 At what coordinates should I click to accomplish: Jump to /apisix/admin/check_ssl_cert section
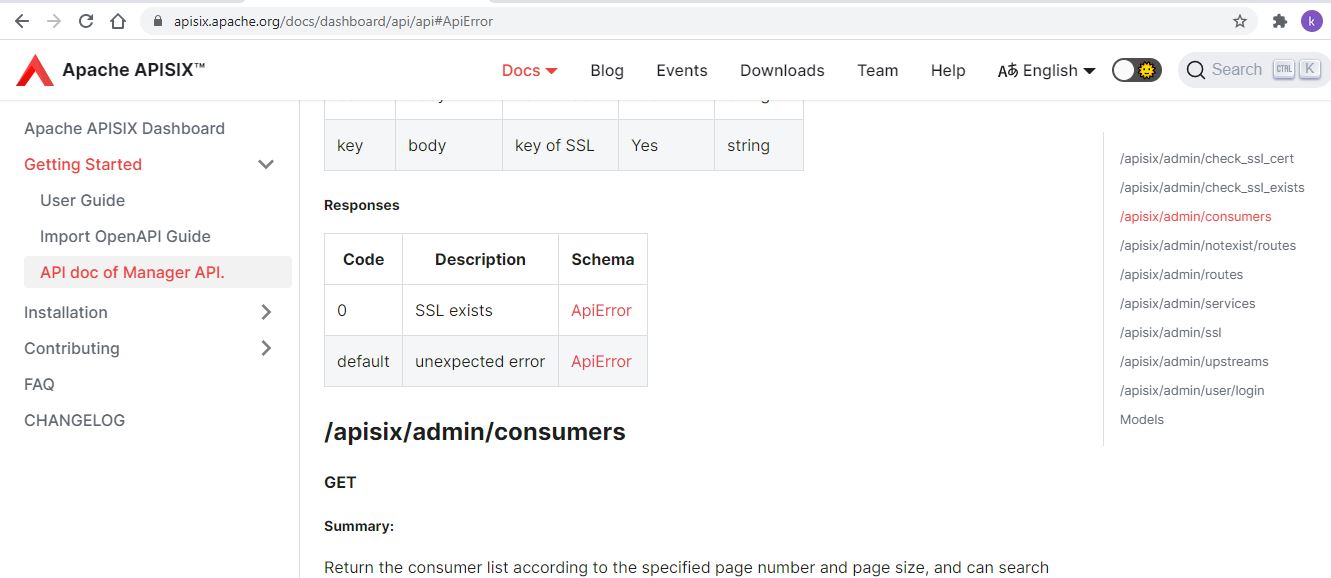click(x=1207, y=158)
